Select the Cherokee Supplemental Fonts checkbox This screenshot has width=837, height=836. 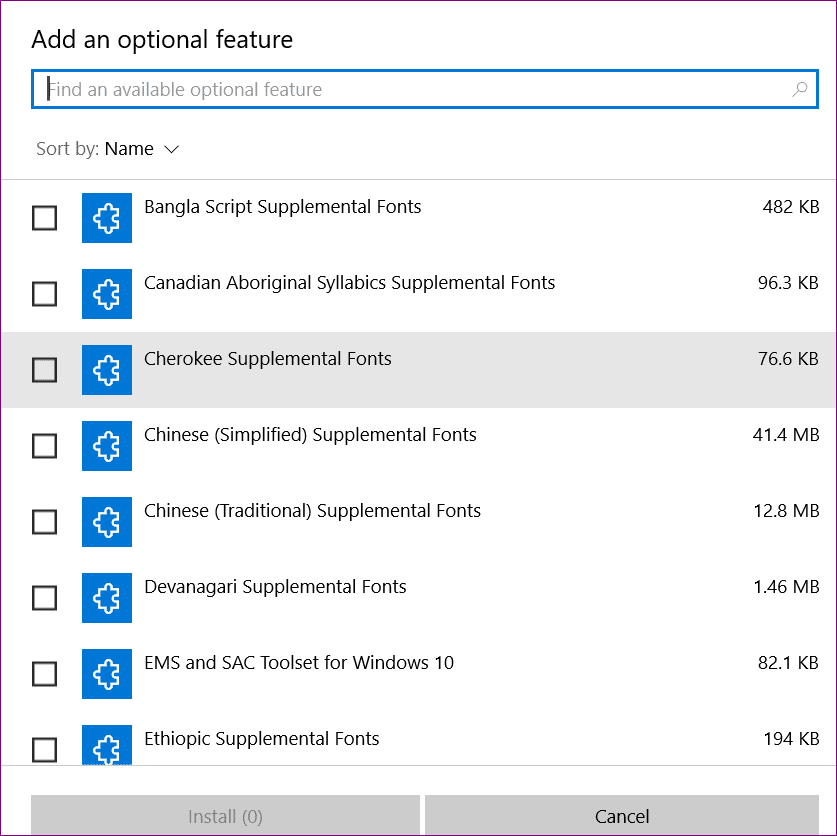44,370
